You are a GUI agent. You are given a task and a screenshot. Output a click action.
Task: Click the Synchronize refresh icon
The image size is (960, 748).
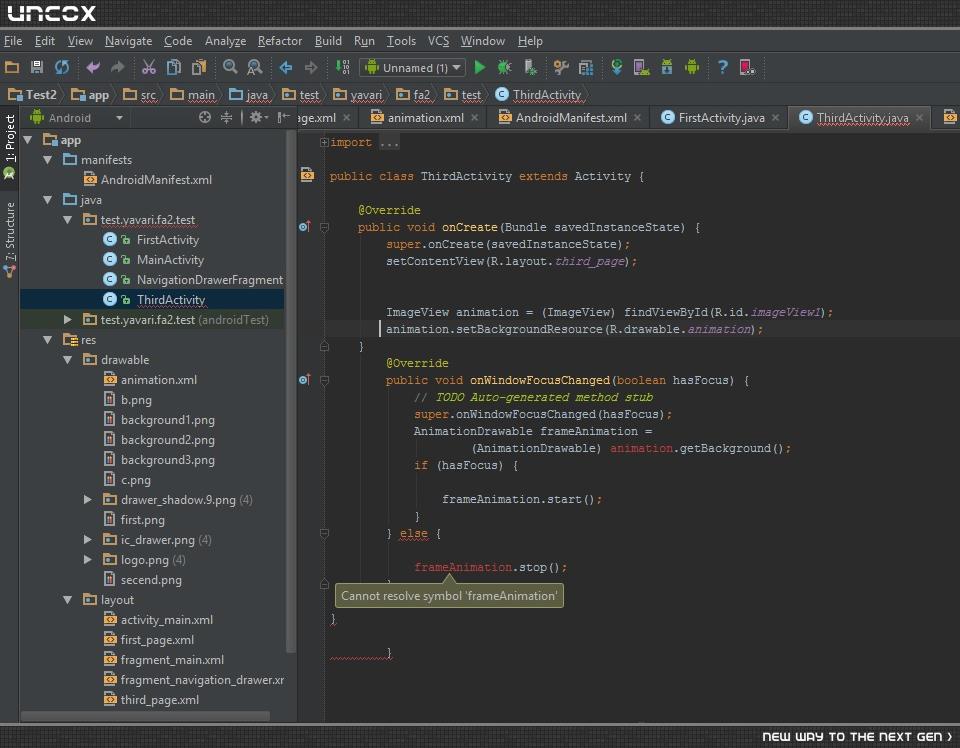pyautogui.click(x=62, y=67)
